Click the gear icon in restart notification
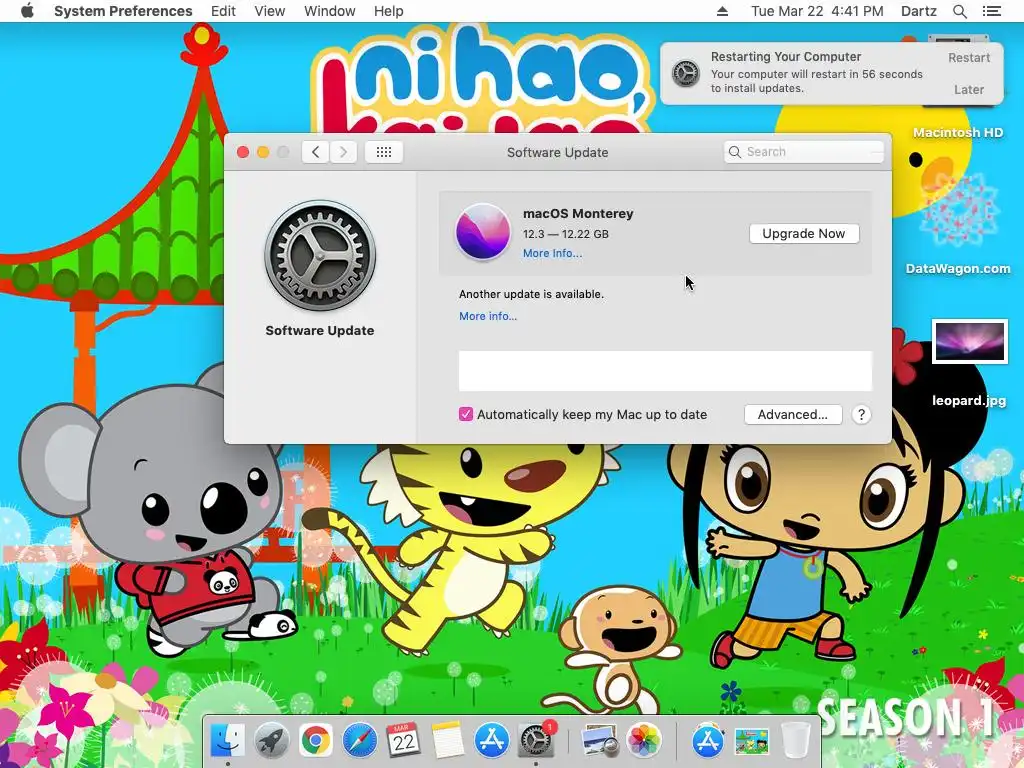Screen dimensions: 1024x768 point(686,73)
